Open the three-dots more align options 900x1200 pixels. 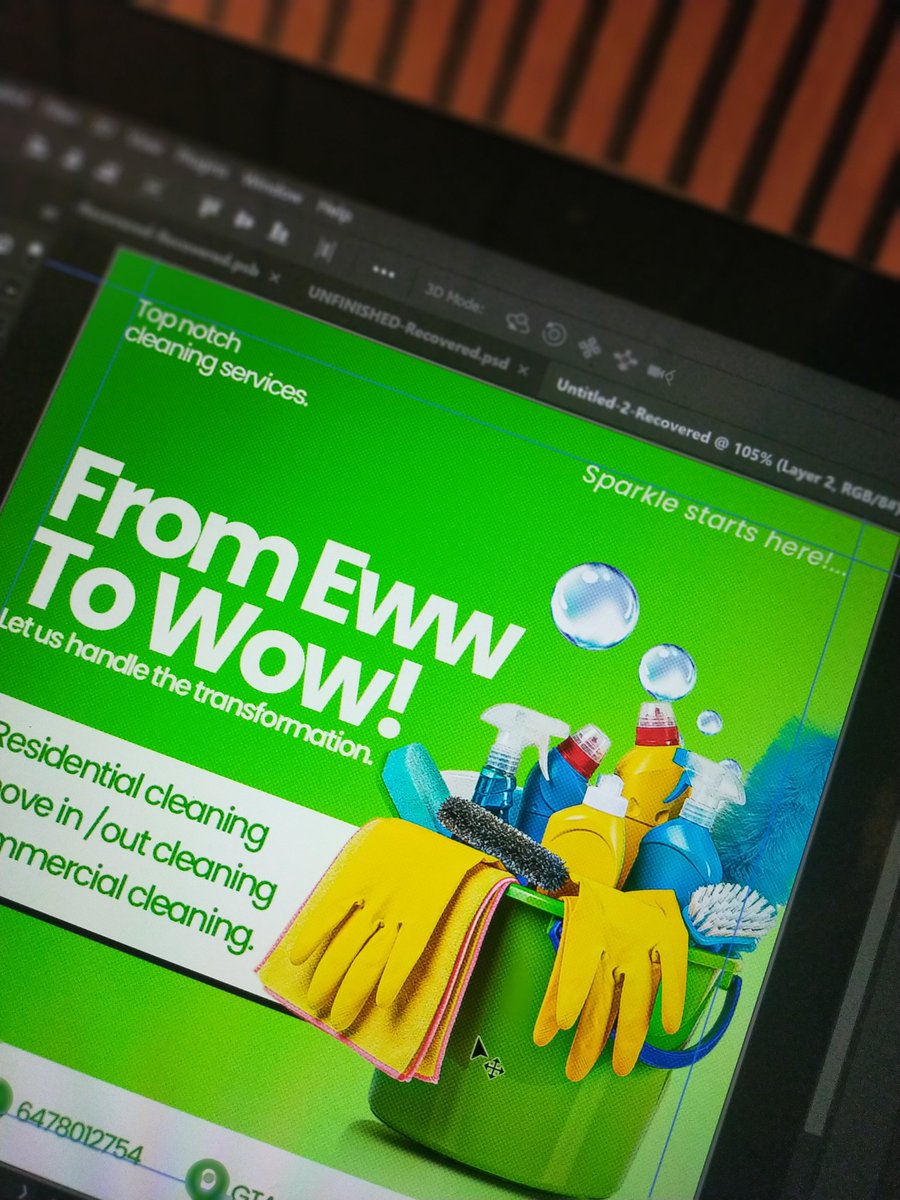(384, 271)
